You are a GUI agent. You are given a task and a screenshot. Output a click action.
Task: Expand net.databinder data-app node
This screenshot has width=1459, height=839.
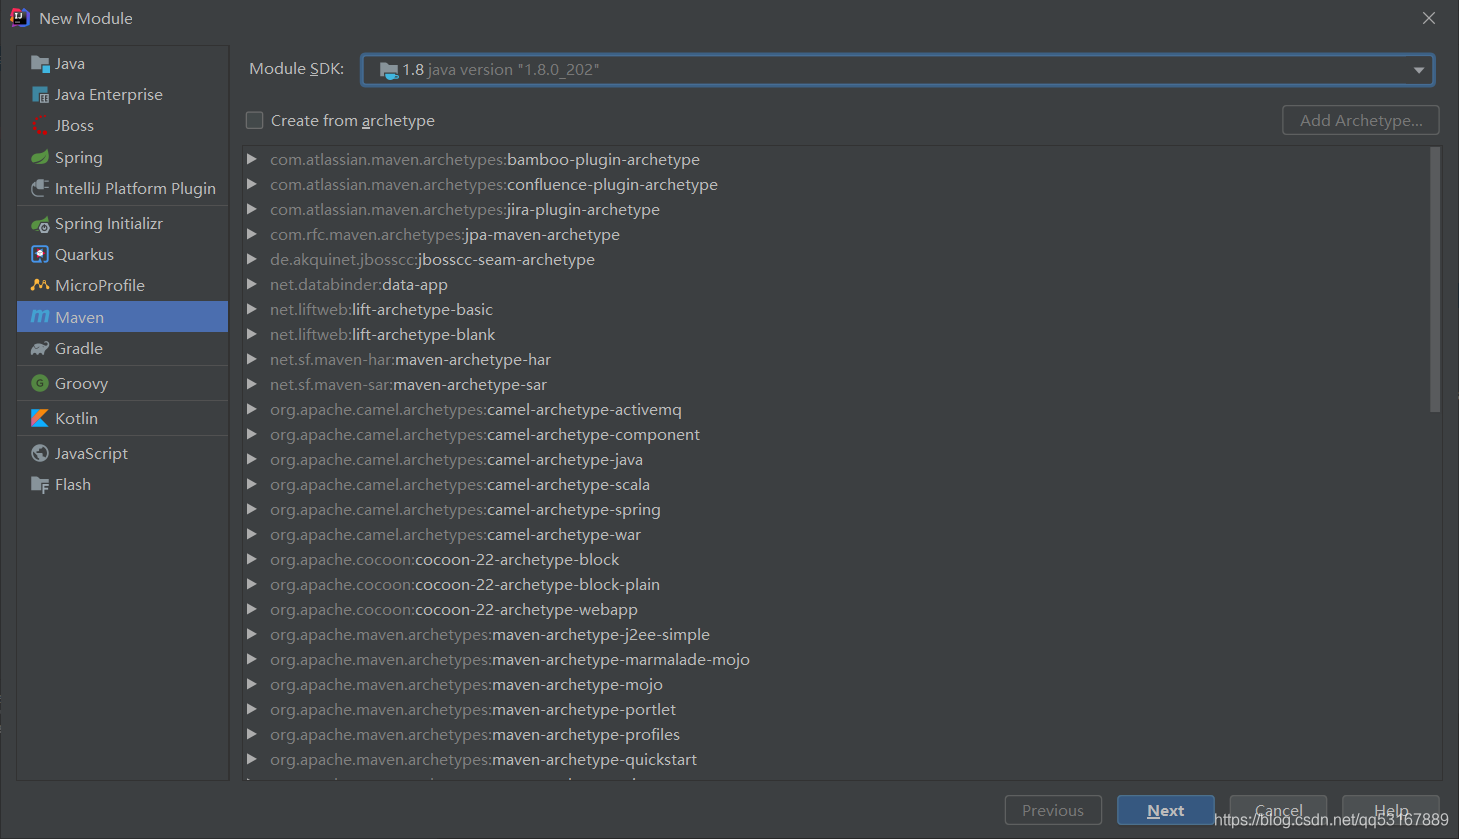coord(252,285)
